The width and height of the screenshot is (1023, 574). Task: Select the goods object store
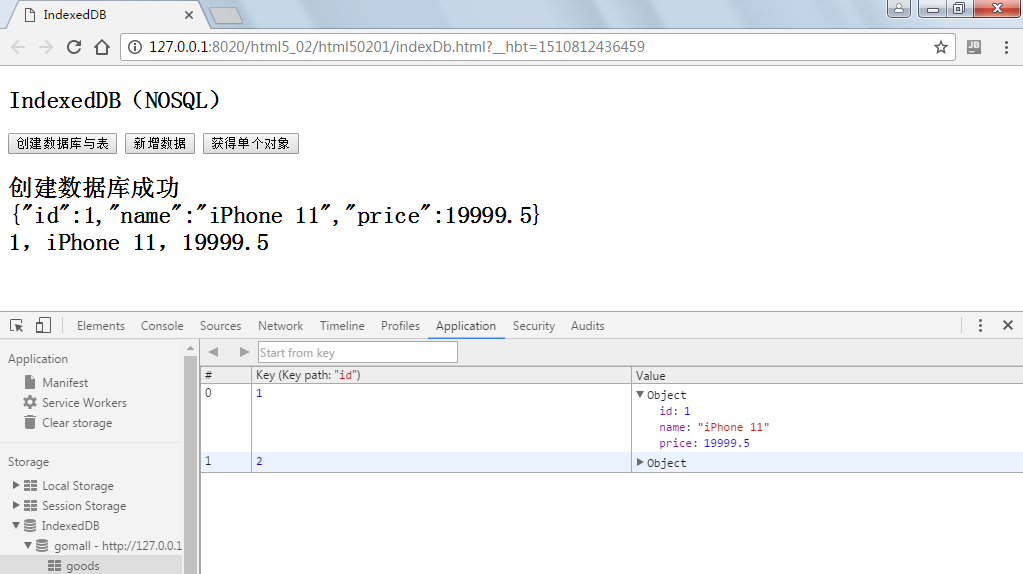(x=82, y=566)
